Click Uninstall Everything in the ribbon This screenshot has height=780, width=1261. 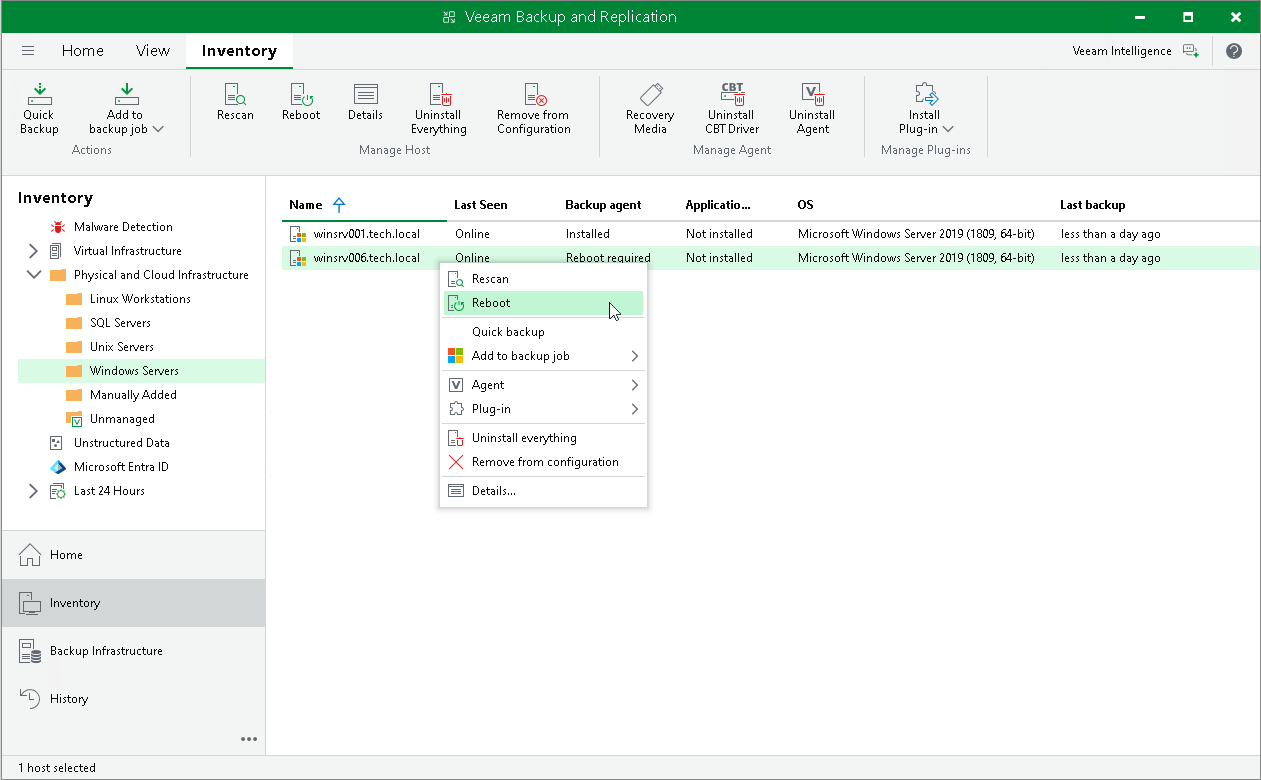point(439,108)
